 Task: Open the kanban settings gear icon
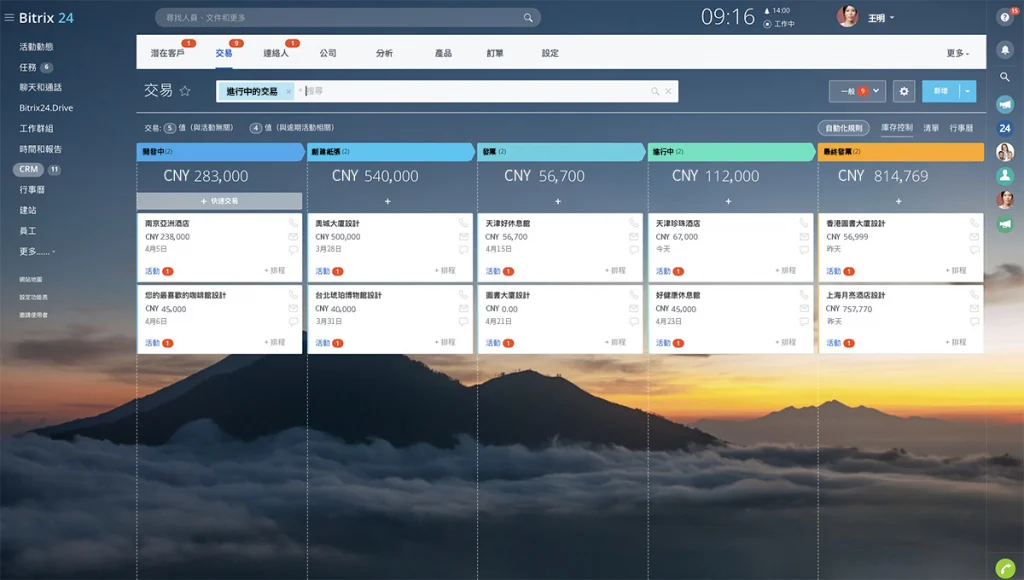click(904, 90)
